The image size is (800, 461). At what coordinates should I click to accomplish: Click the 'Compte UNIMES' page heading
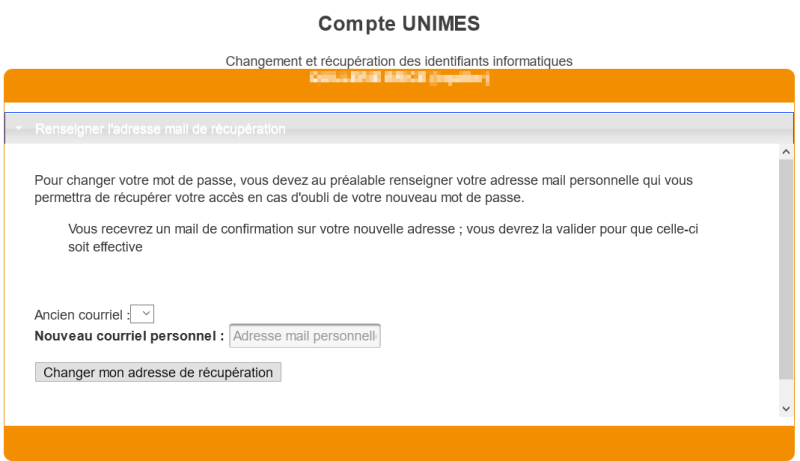[x=399, y=23]
